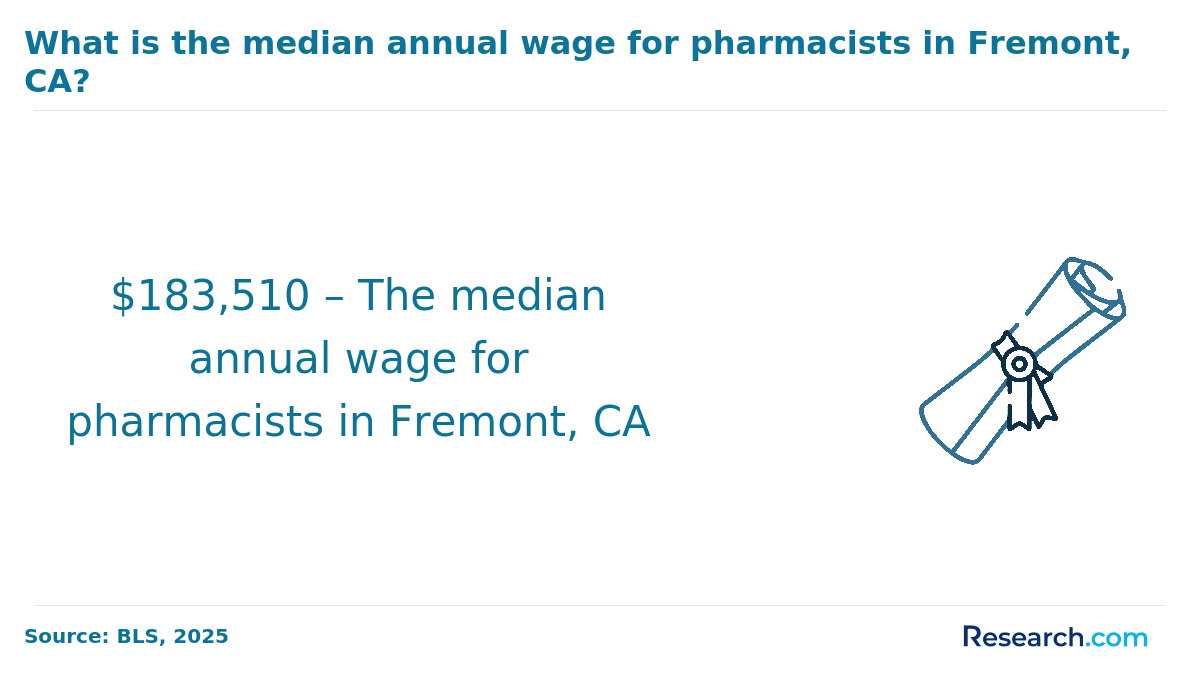Screen dimensions: 1200x680
Task: Click the rolled diploma scroll icon
Action: (x=1022, y=360)
